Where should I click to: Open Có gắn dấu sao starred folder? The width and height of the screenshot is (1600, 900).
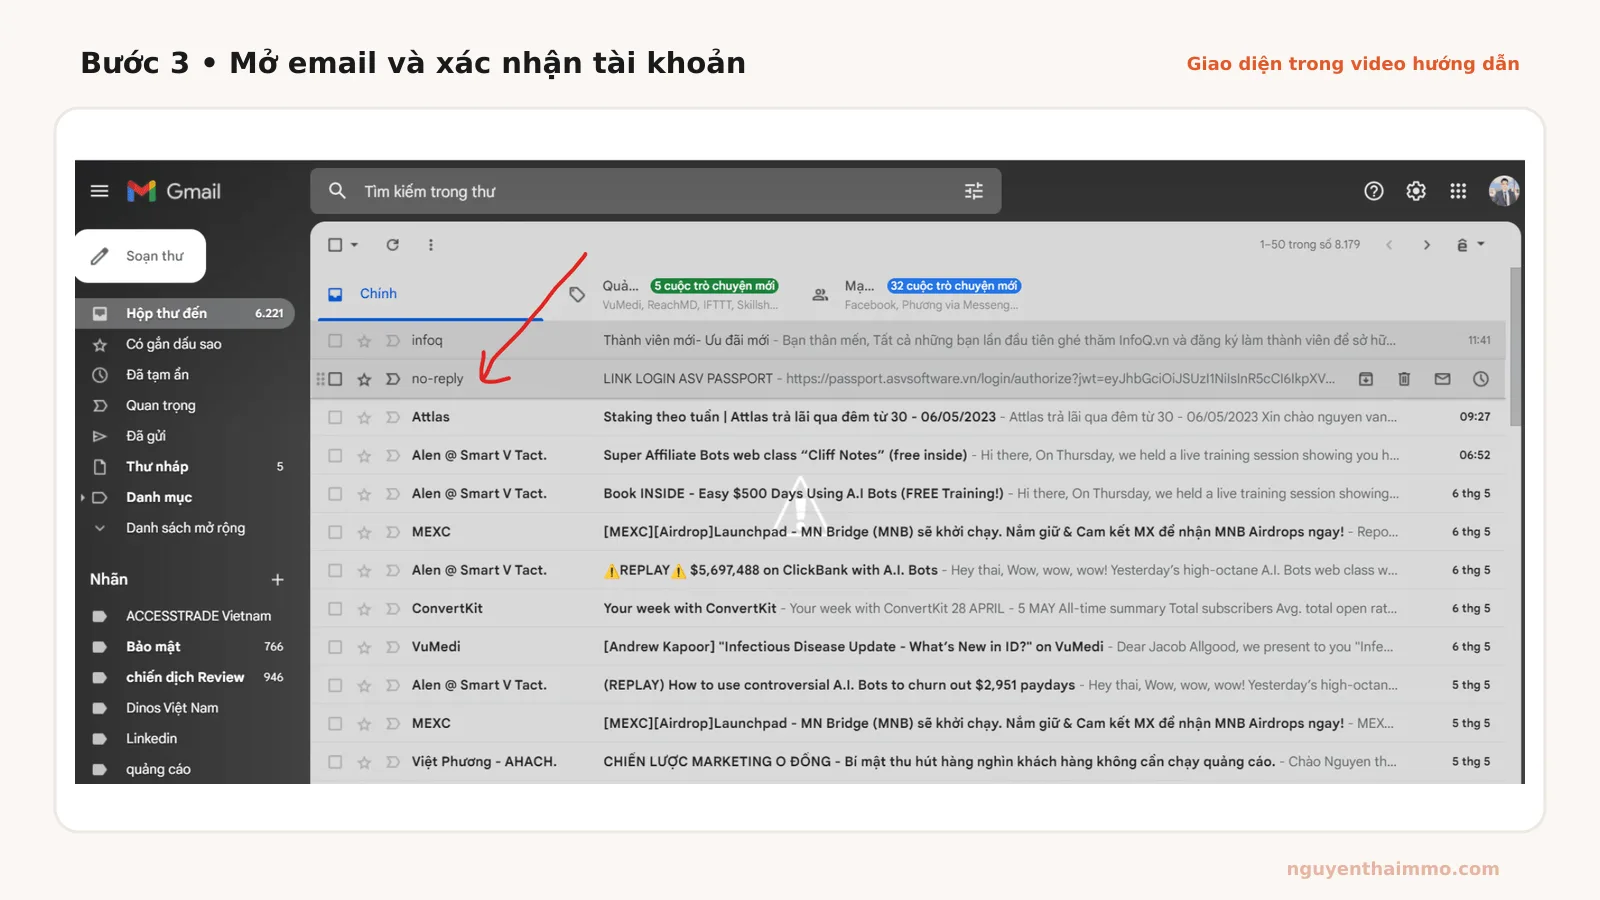click(186, 344)
